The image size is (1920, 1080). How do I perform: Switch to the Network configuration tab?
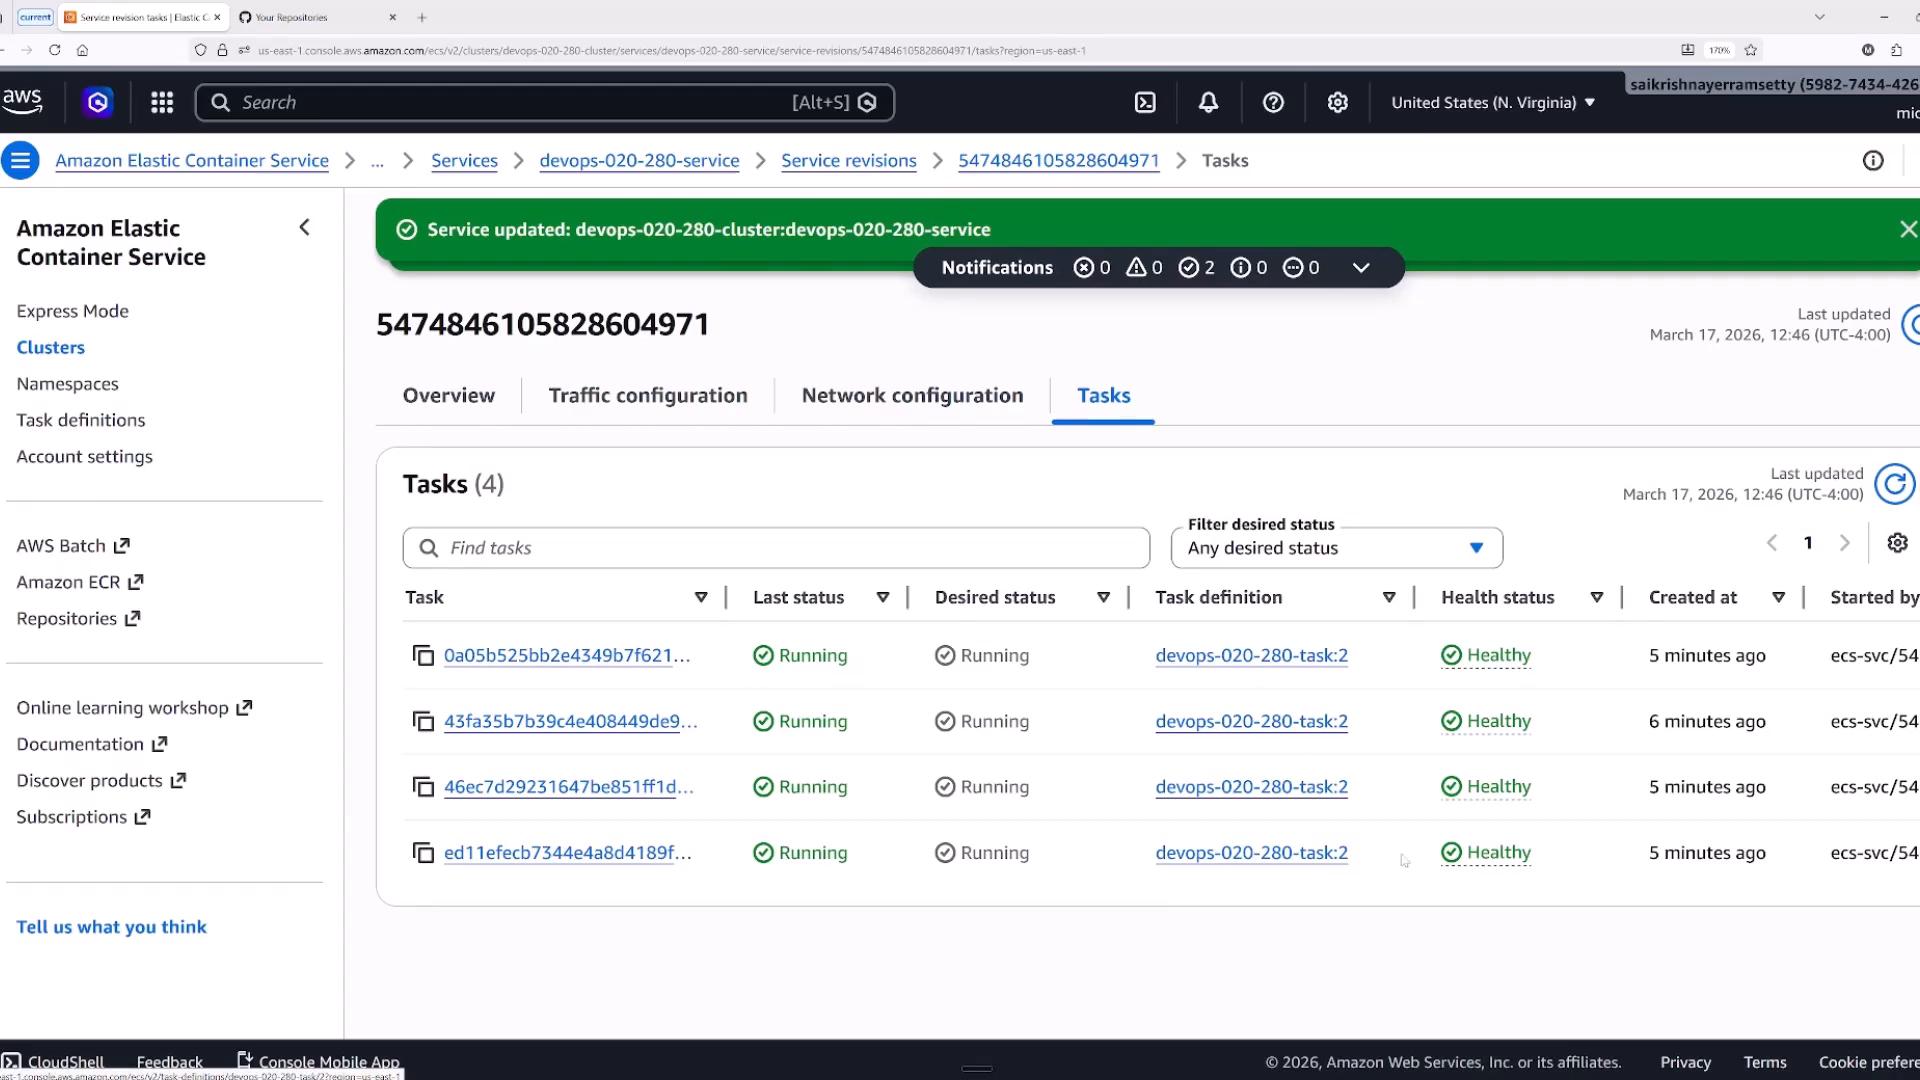[x=912, y=395]
